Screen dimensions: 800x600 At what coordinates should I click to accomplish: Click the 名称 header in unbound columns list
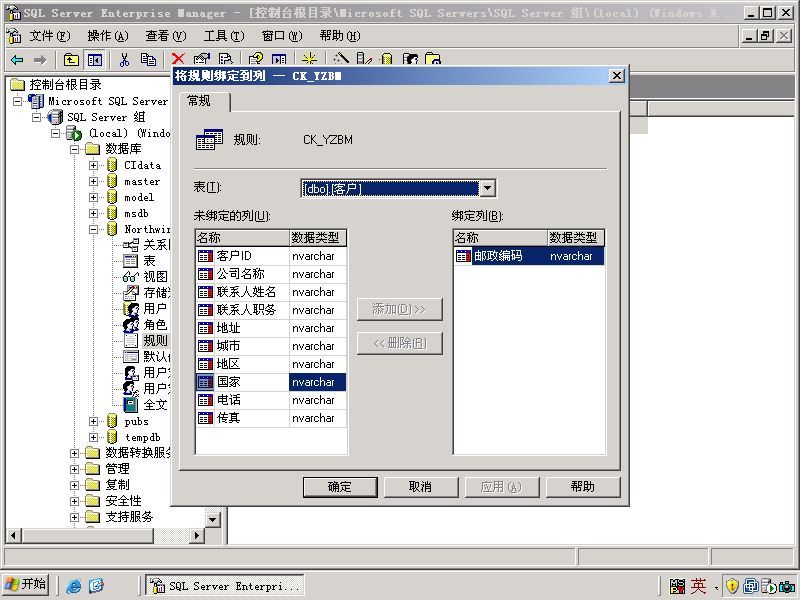coord(242,238)
